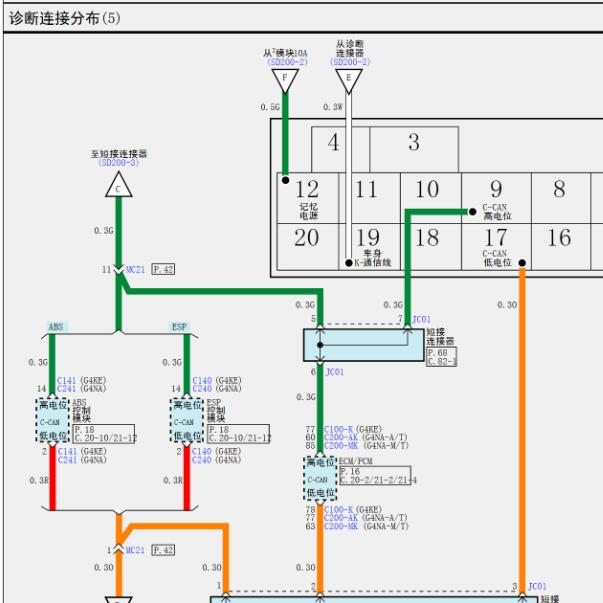Select the blue 短接连接器 box with pins 5–7
This screenshot has width=603, height=603.
[x=364, y=345]
